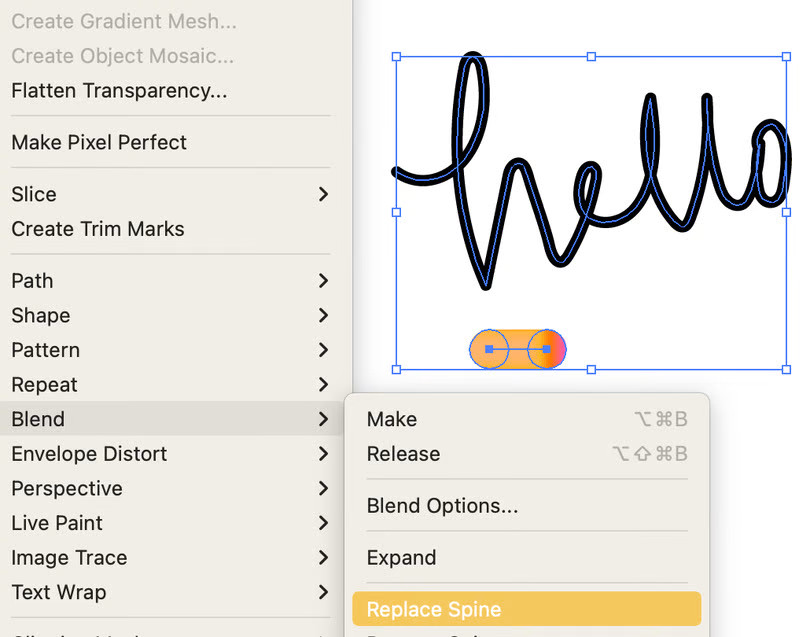Open the Shape submenu chevron
This screenshot has height=637, width=800.
pos(323,315)
